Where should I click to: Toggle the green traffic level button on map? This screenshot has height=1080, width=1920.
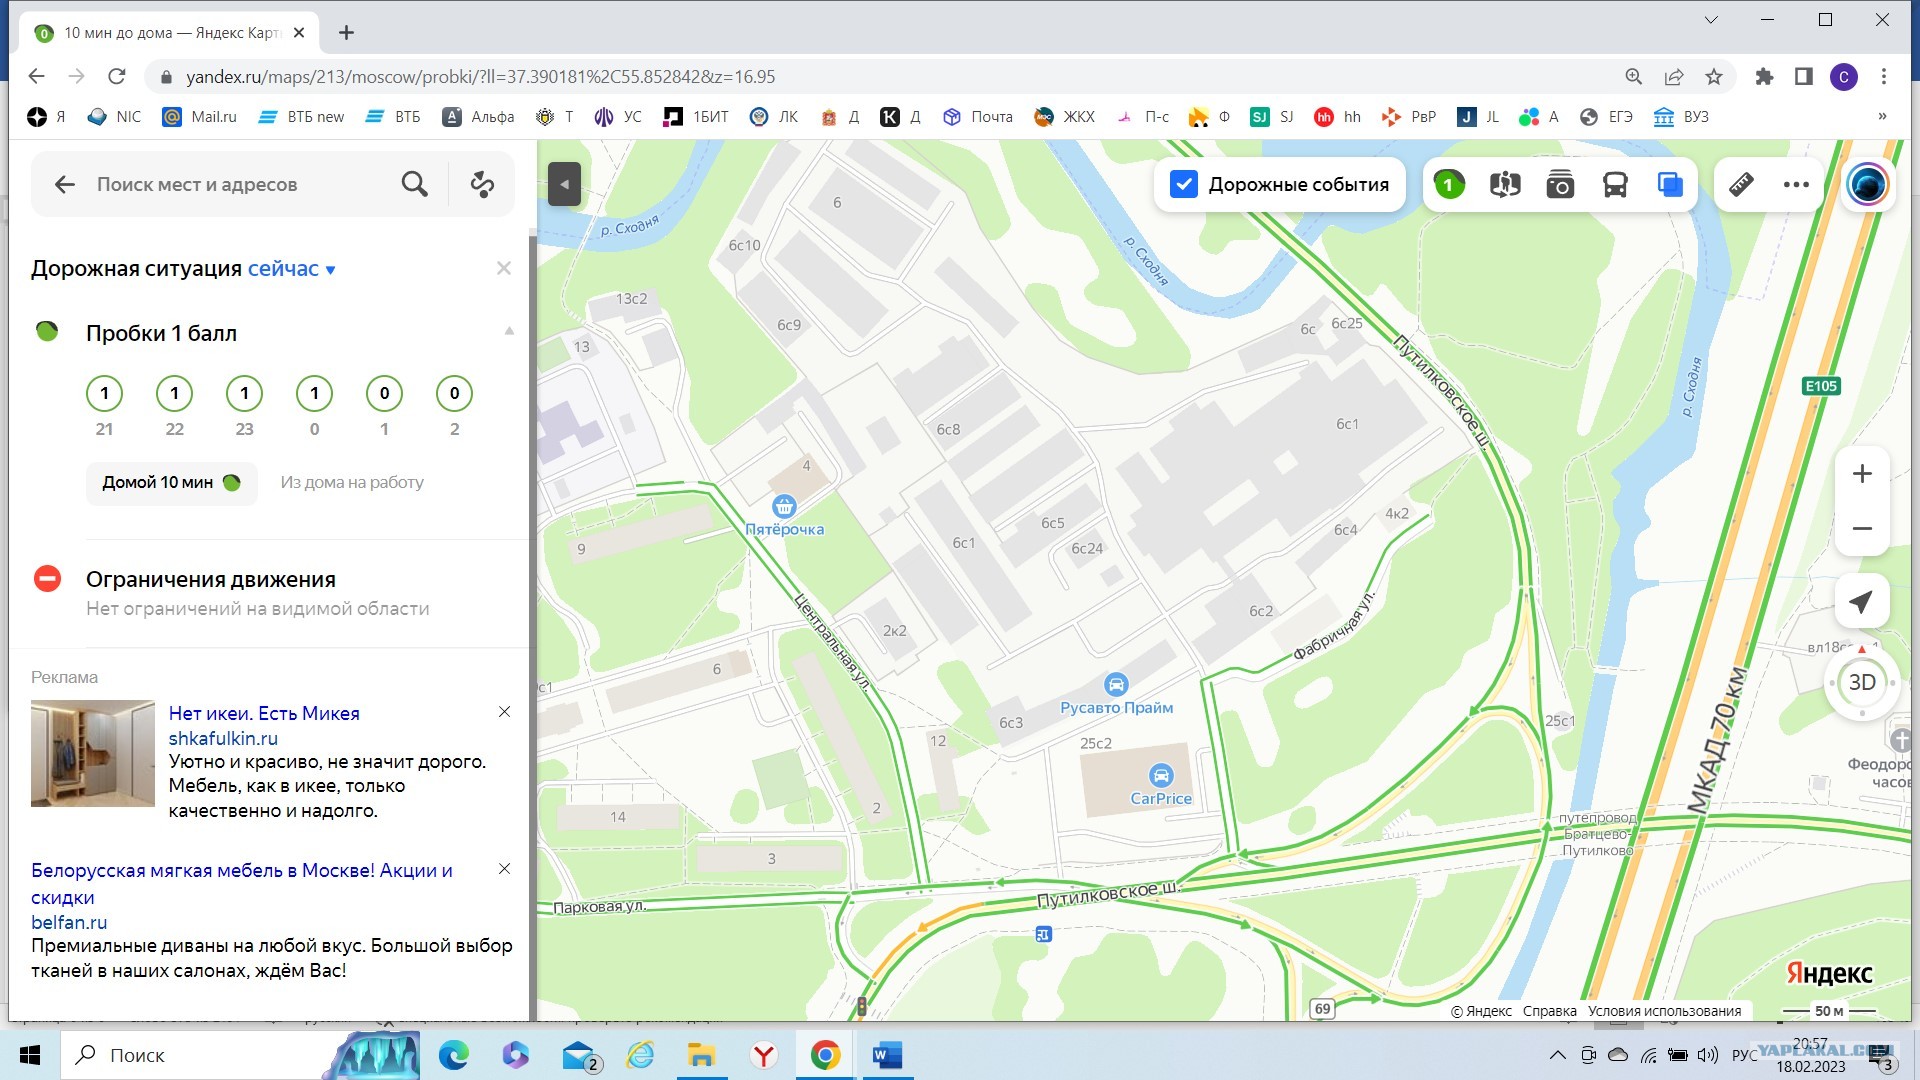(1449, 184)
